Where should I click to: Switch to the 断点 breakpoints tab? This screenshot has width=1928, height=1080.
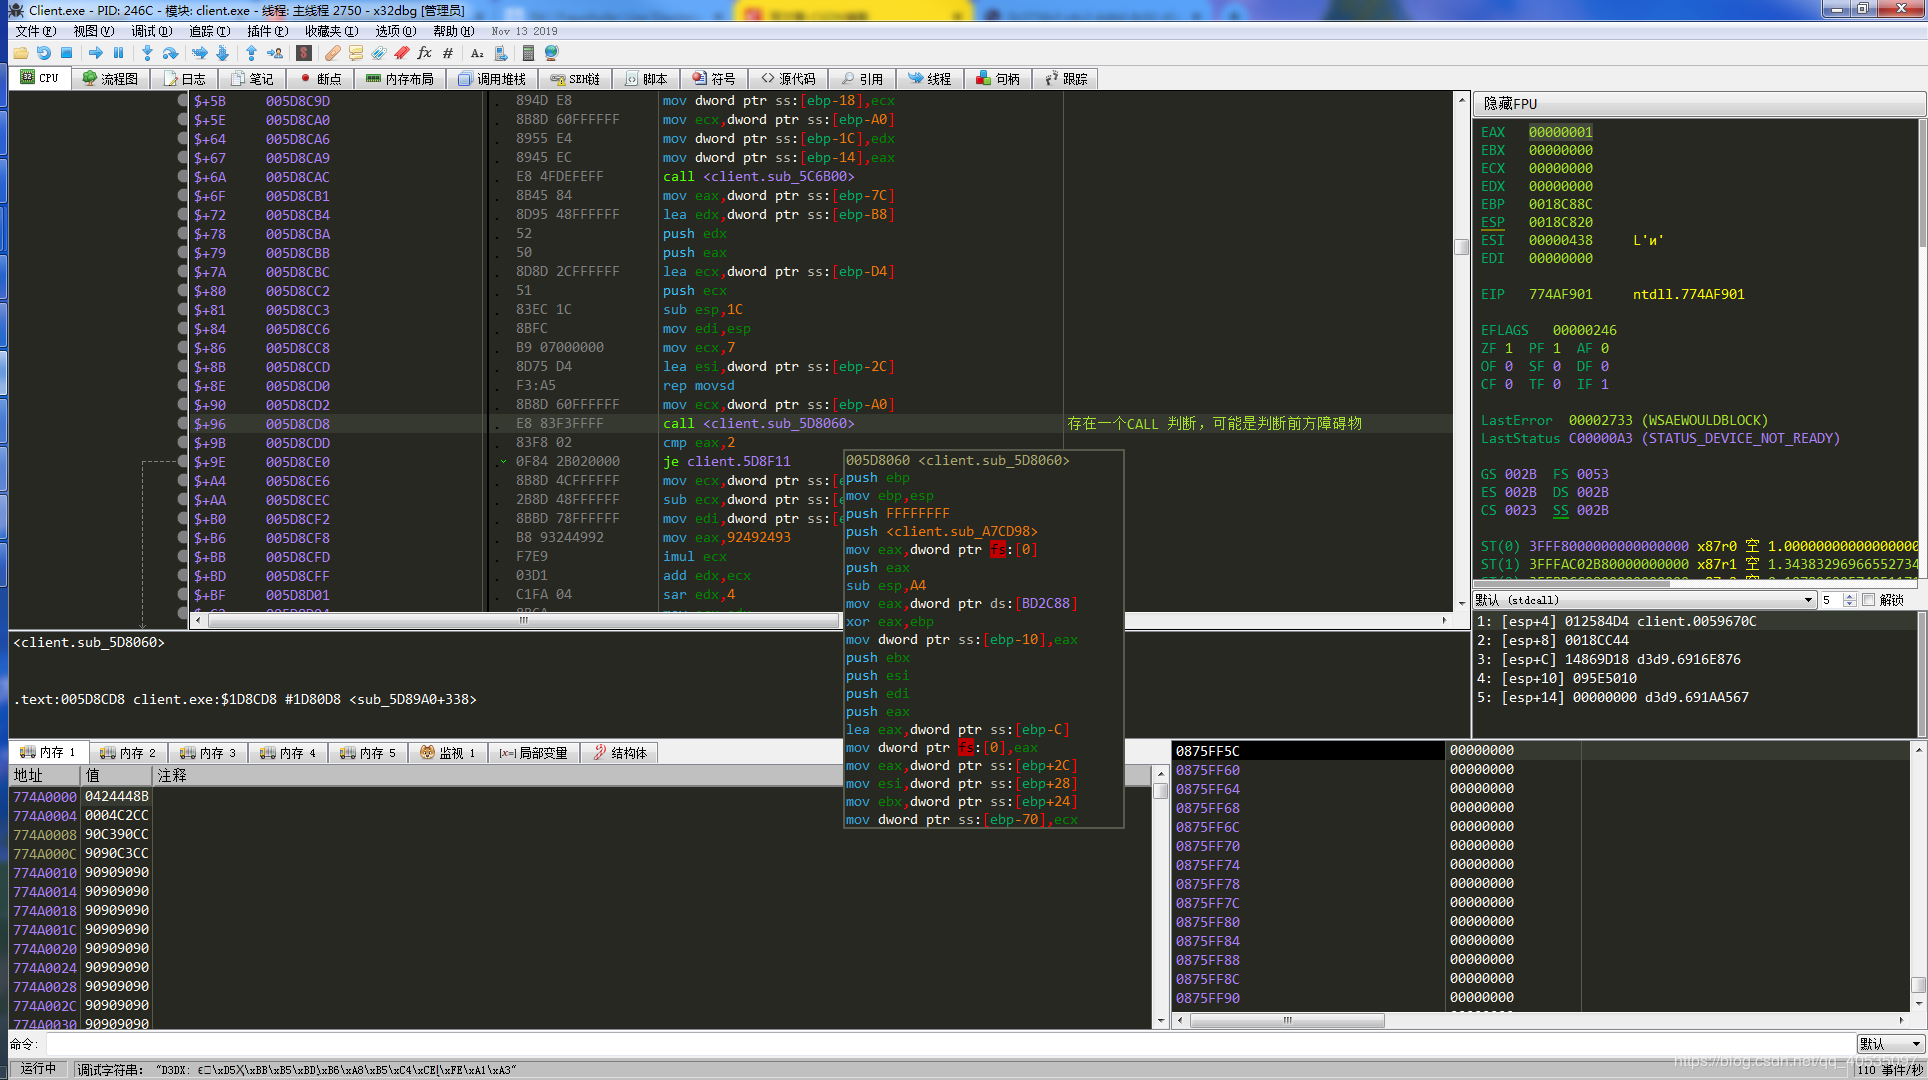pos(321,79)
